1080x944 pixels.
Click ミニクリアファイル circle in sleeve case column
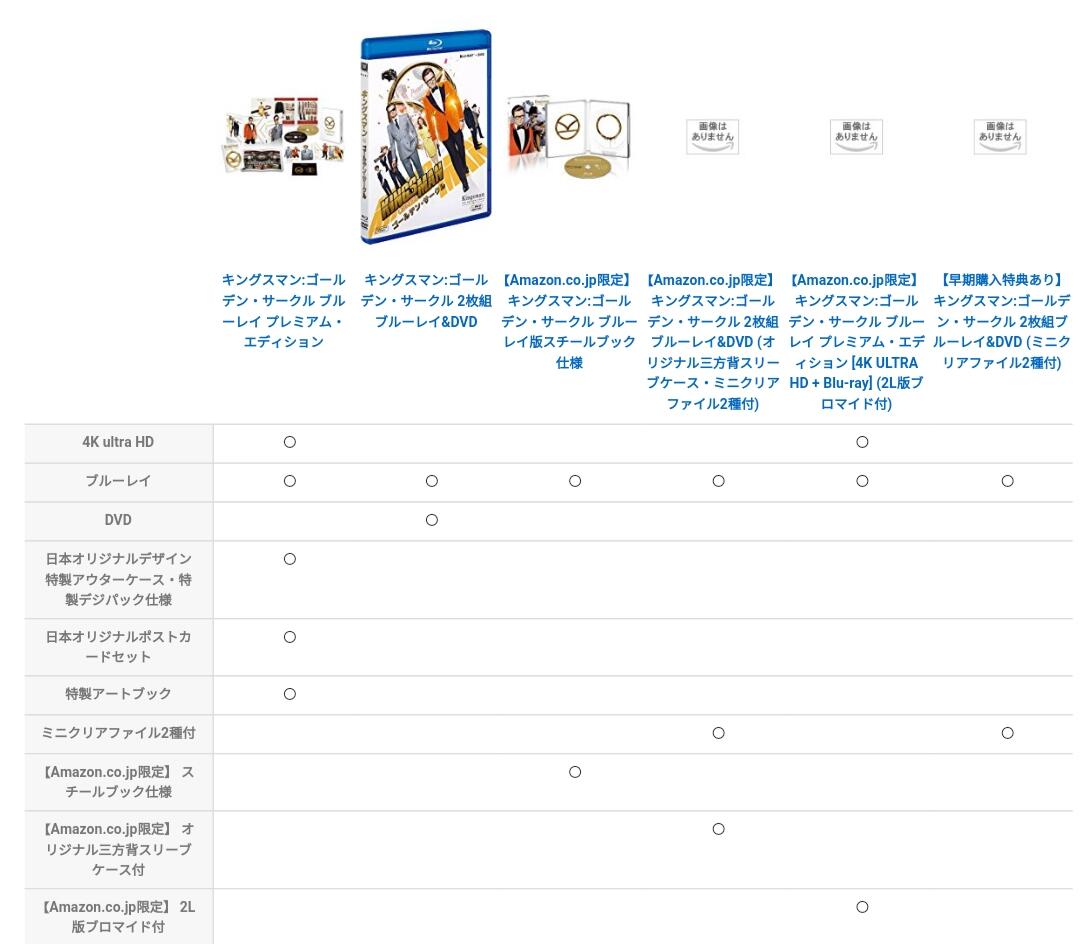pos(718,733)
